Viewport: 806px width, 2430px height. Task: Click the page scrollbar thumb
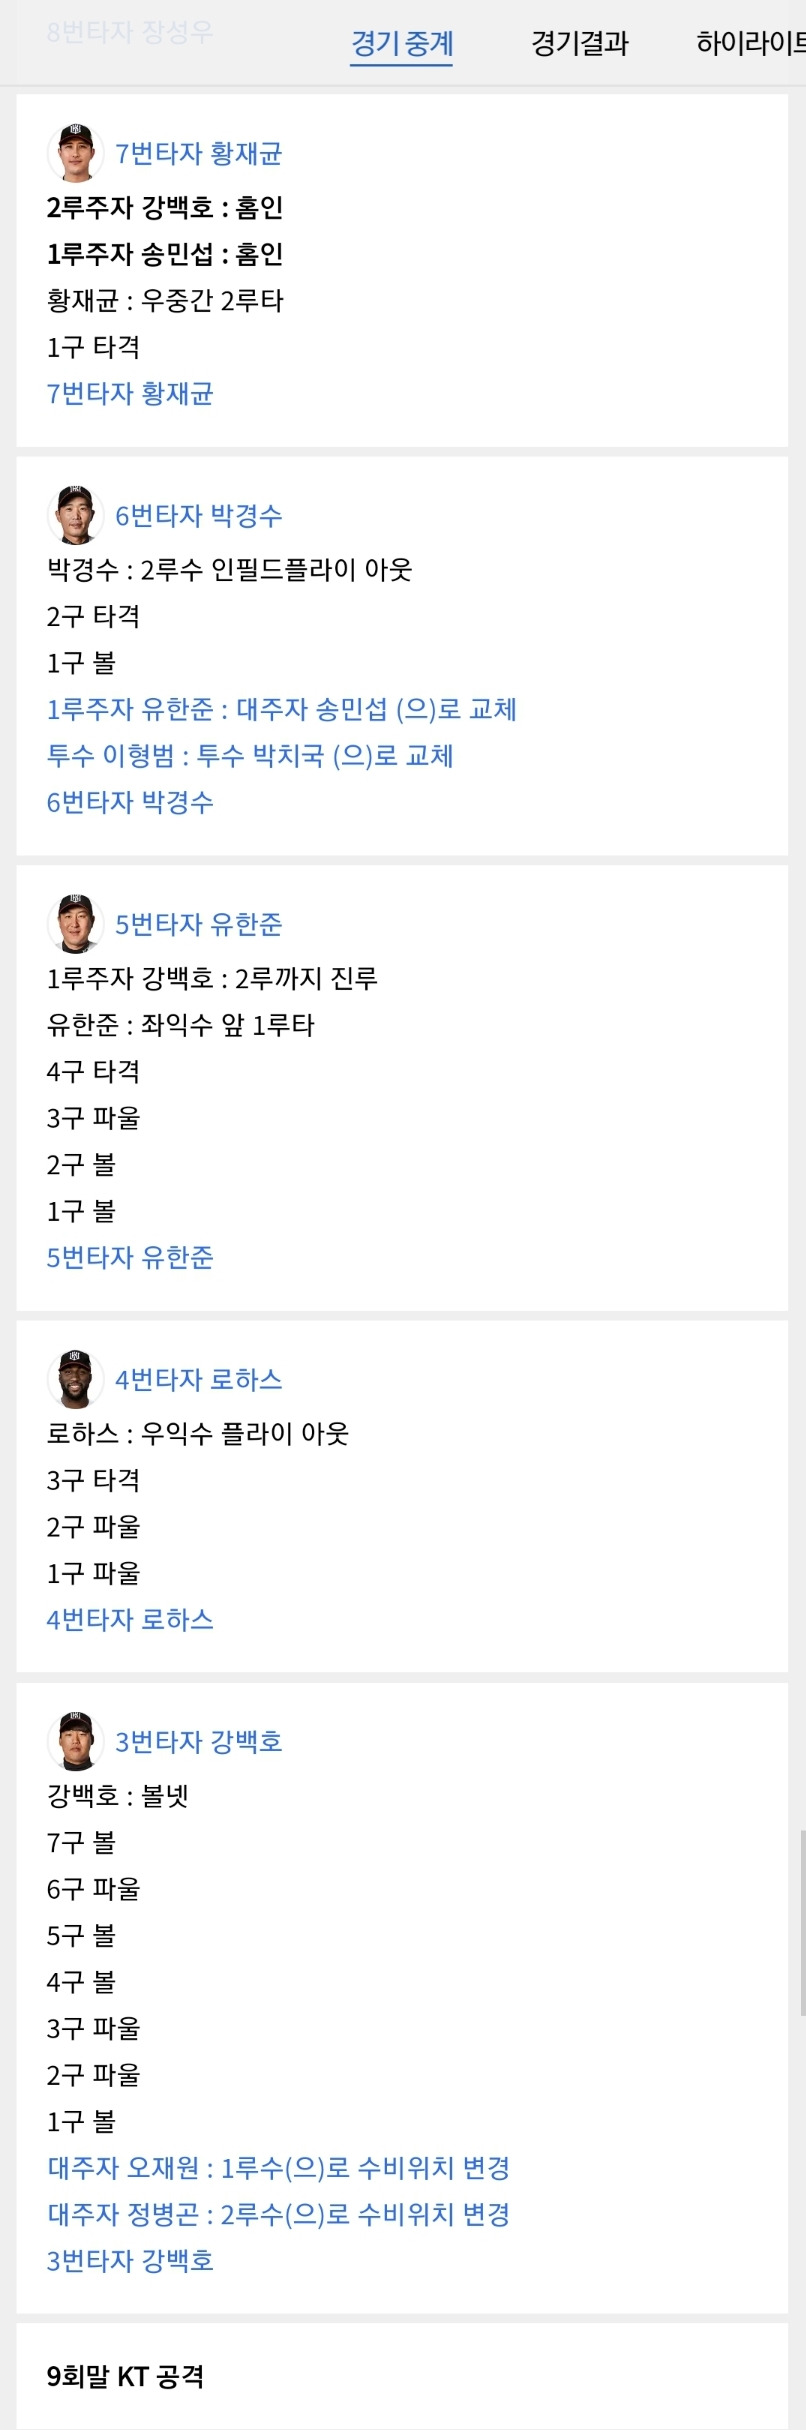click(x=802, y=1923)
